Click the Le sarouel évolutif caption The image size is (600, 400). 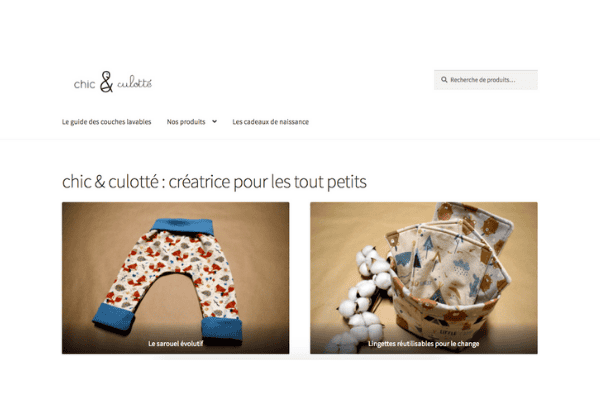tap(176, 343)
